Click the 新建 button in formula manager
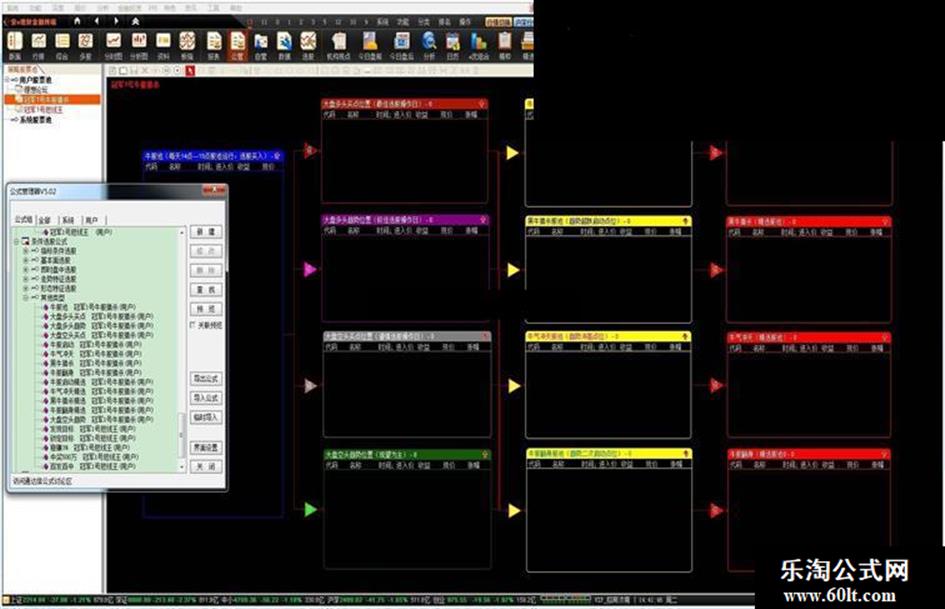This screenshot has width=945, height=609. 205,232
